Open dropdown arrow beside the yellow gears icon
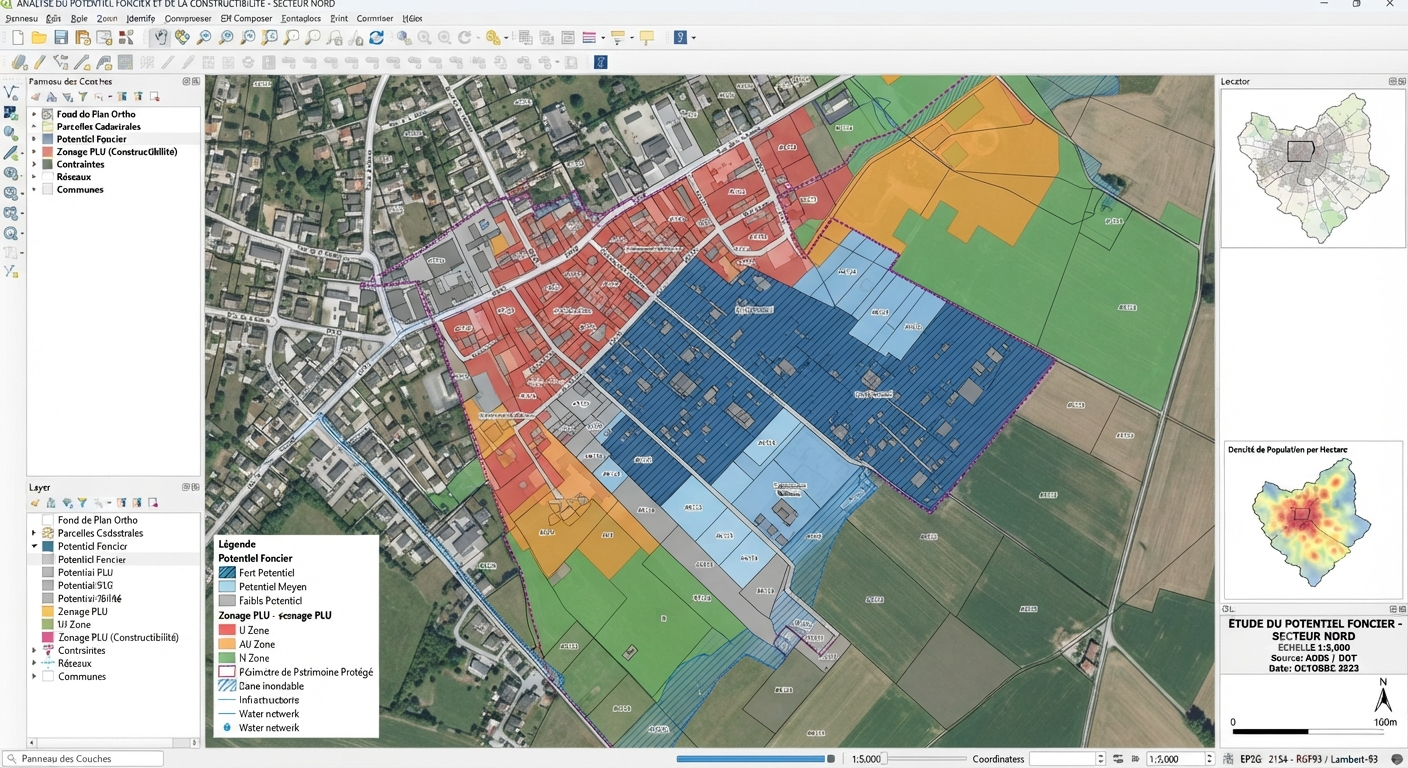Screen dimensions: 1408x768 508,38
